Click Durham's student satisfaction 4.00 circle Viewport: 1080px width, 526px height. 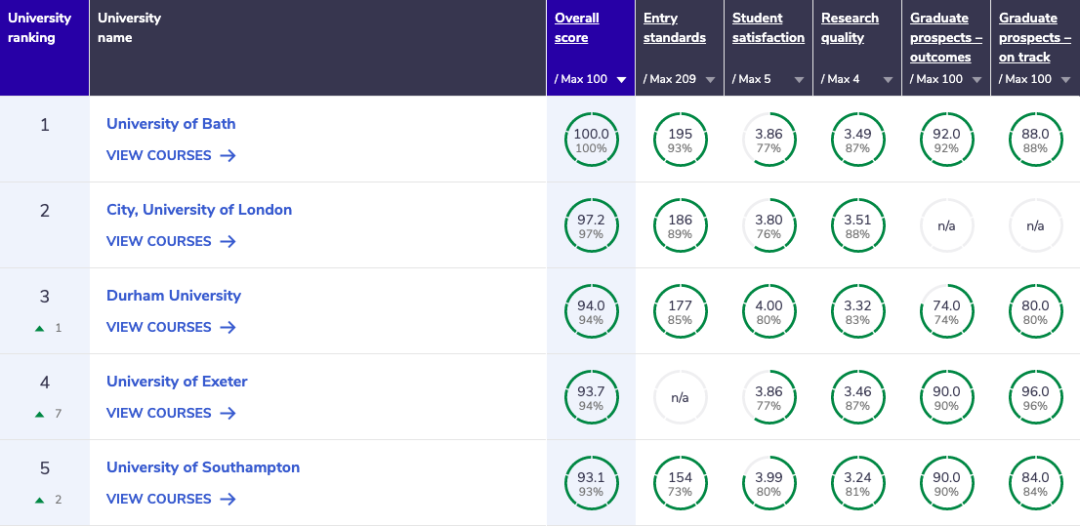[769, 311]
